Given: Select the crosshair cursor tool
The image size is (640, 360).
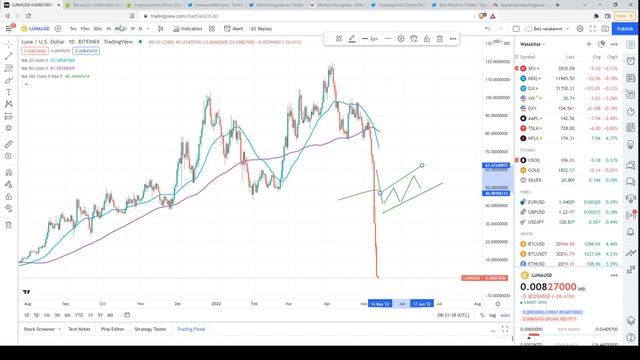Looking at the screenshot, I should click(x=9, y=44).
